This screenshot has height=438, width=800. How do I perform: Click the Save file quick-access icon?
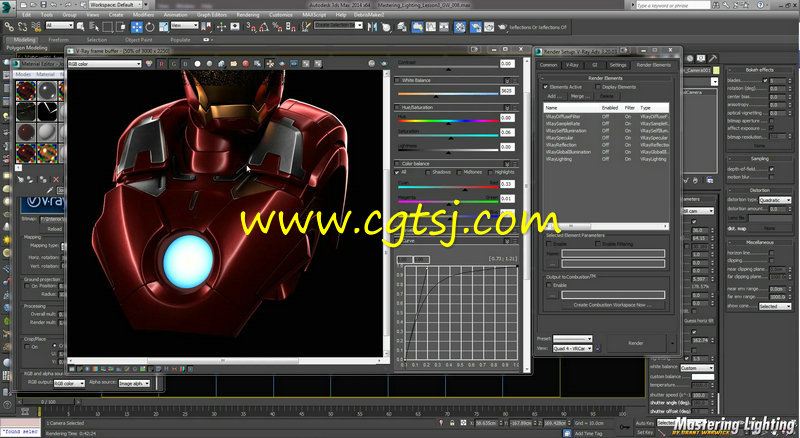click(43, 5)
